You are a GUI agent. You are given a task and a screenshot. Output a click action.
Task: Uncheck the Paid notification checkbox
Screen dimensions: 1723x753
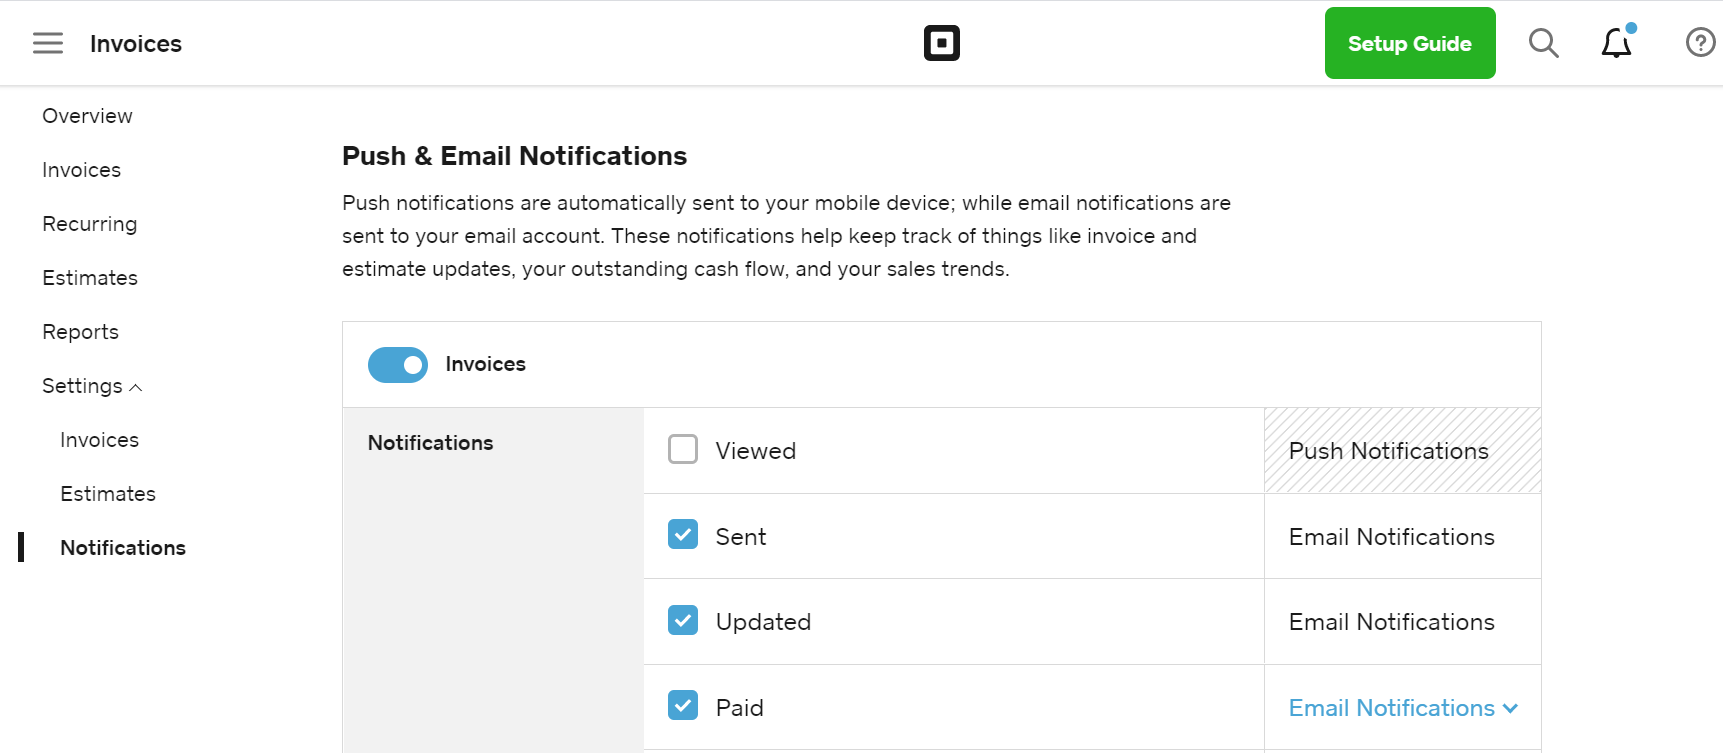tap(683, 706)
